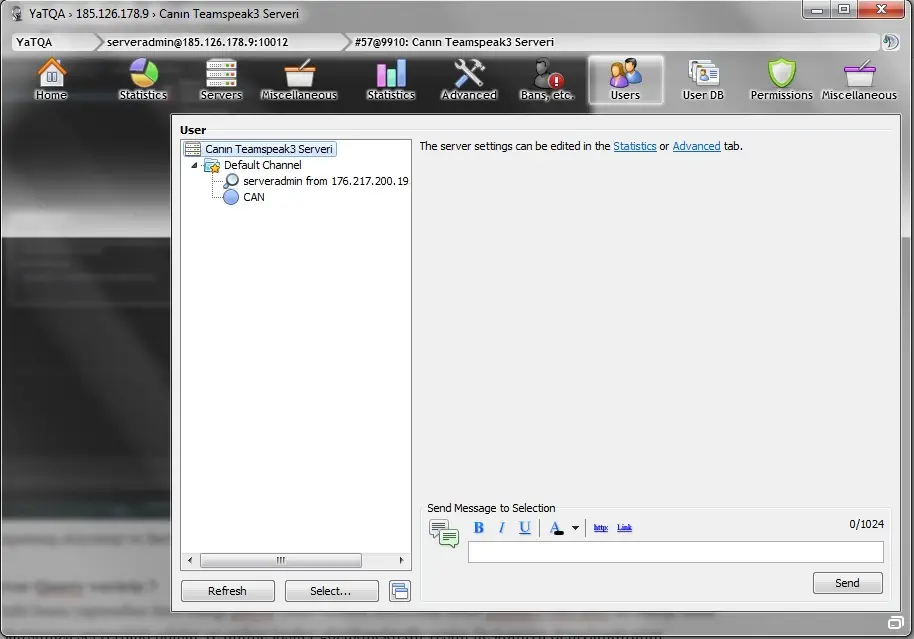
Task: Open the Permissions shield icon
Action: pos(782,80)
